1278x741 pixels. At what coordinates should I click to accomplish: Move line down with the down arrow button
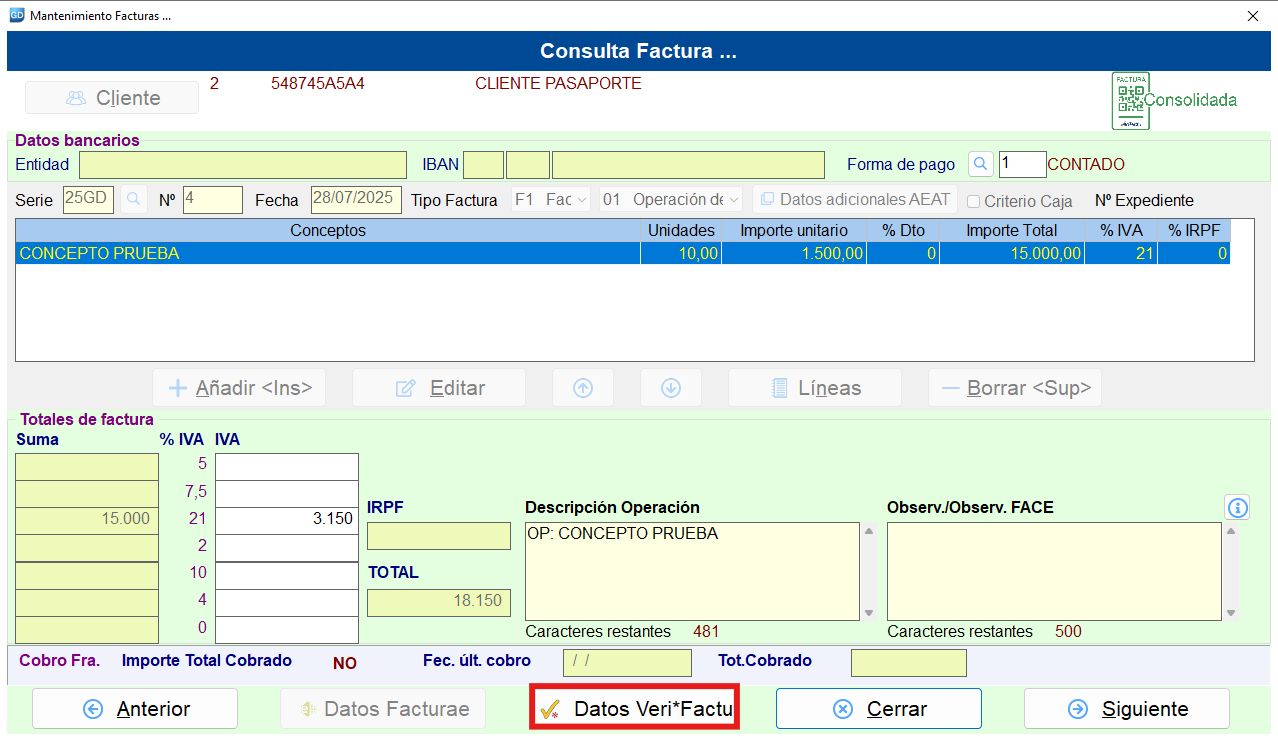671,388
